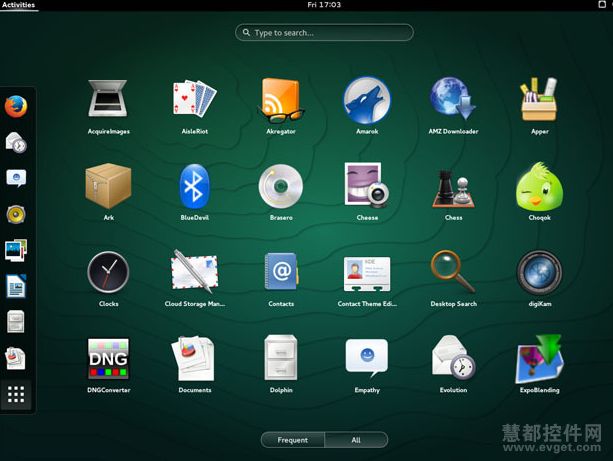Switch to the All apps view
The height and width of the screenshot is (461, 613).
pyautogui.click(x=356, y=440)
